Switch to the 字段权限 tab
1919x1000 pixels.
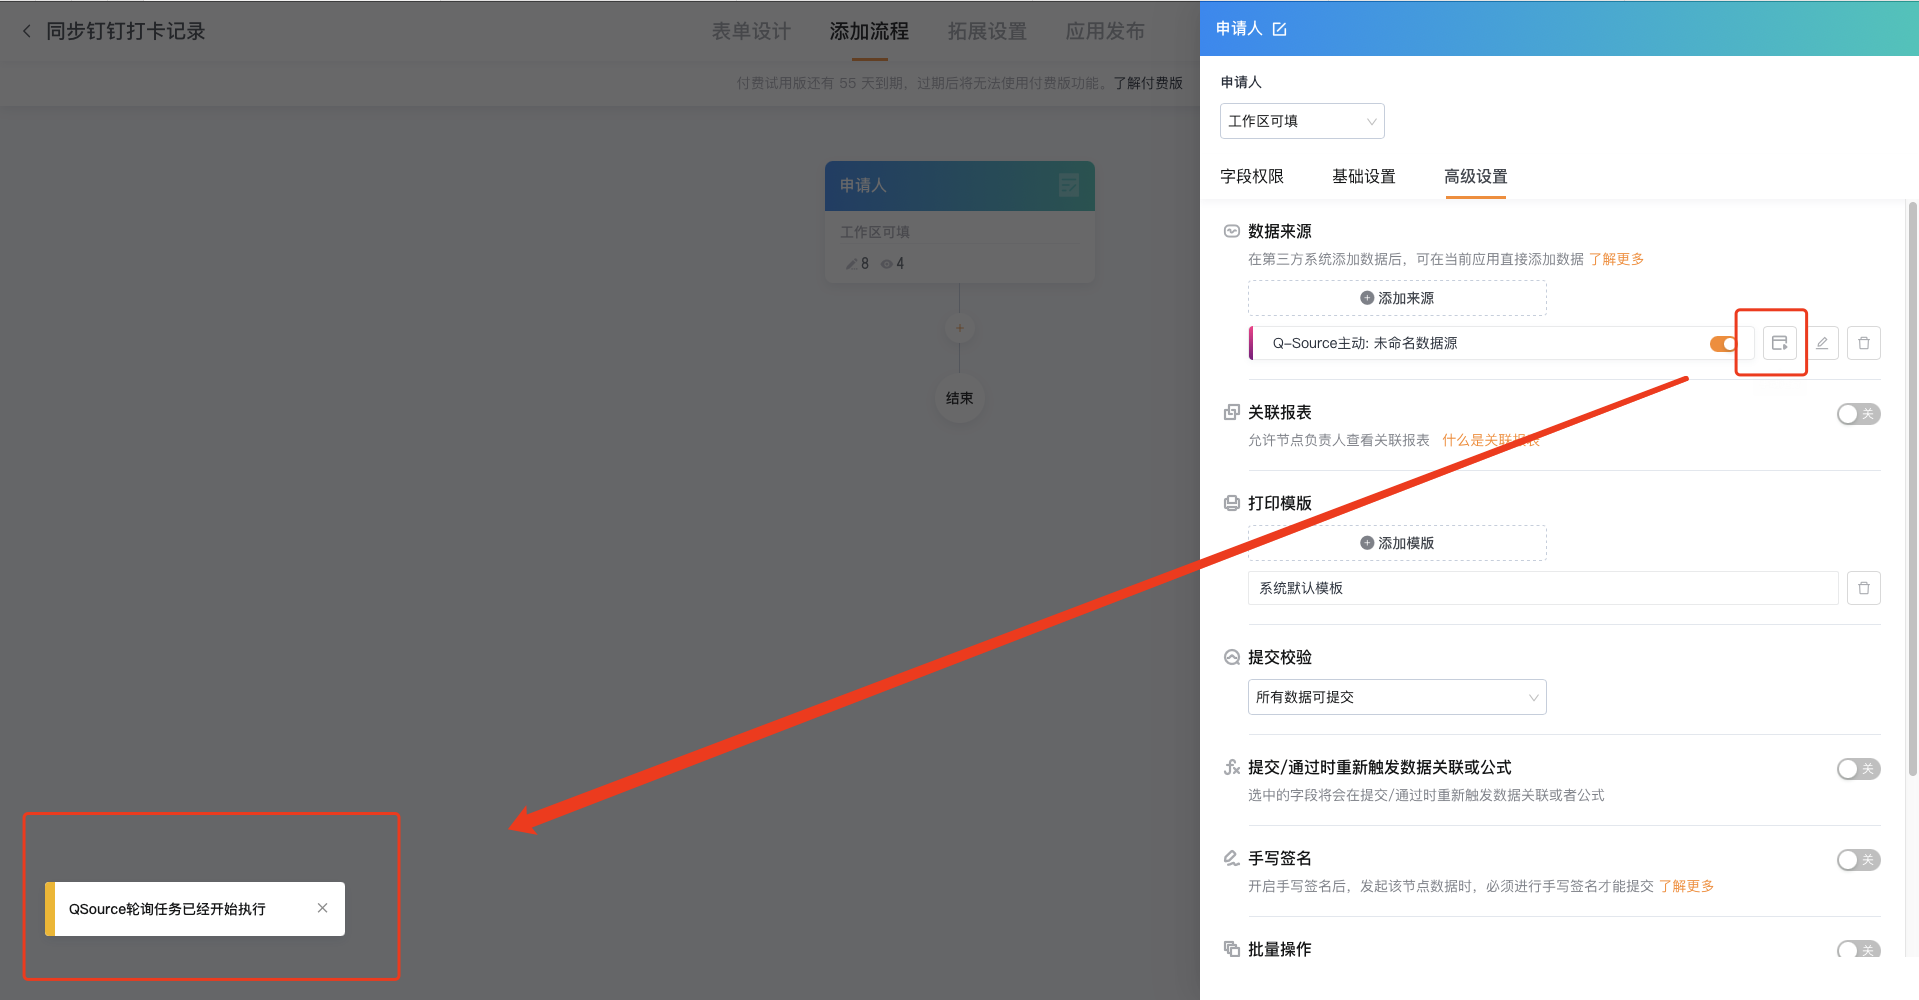[x=1252, y=176]
